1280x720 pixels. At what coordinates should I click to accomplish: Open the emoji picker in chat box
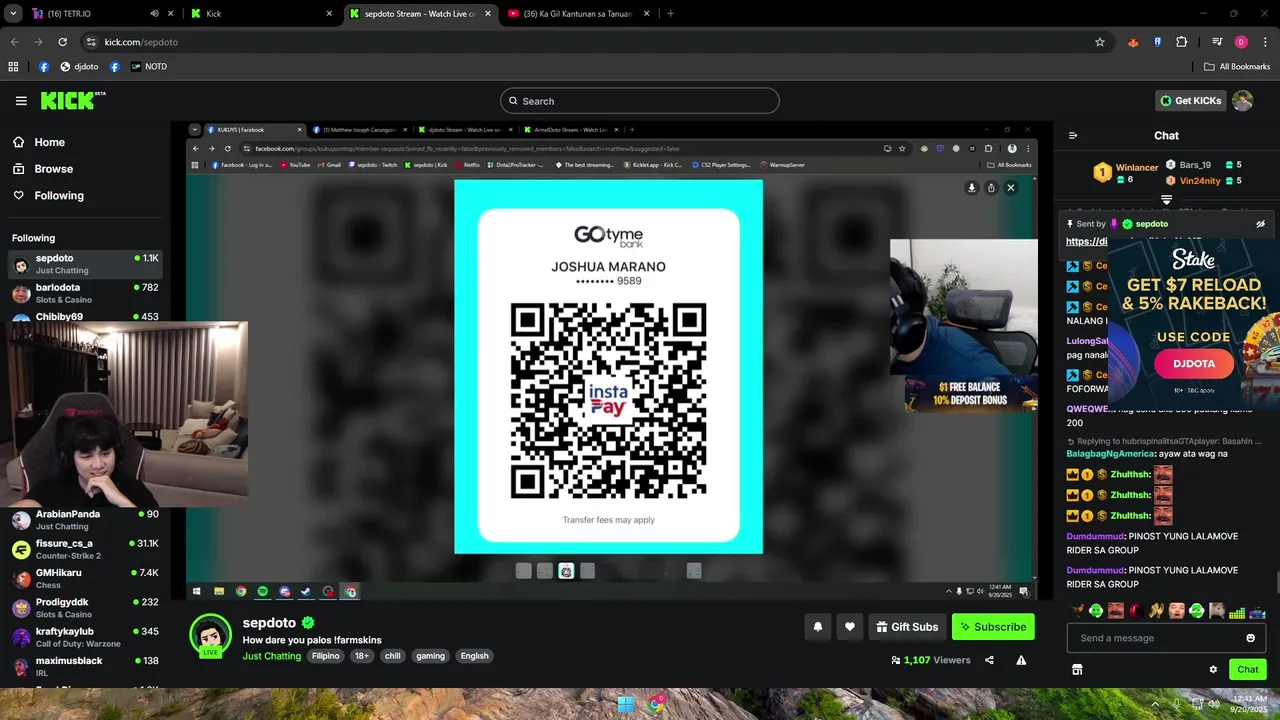[1250, 638]
